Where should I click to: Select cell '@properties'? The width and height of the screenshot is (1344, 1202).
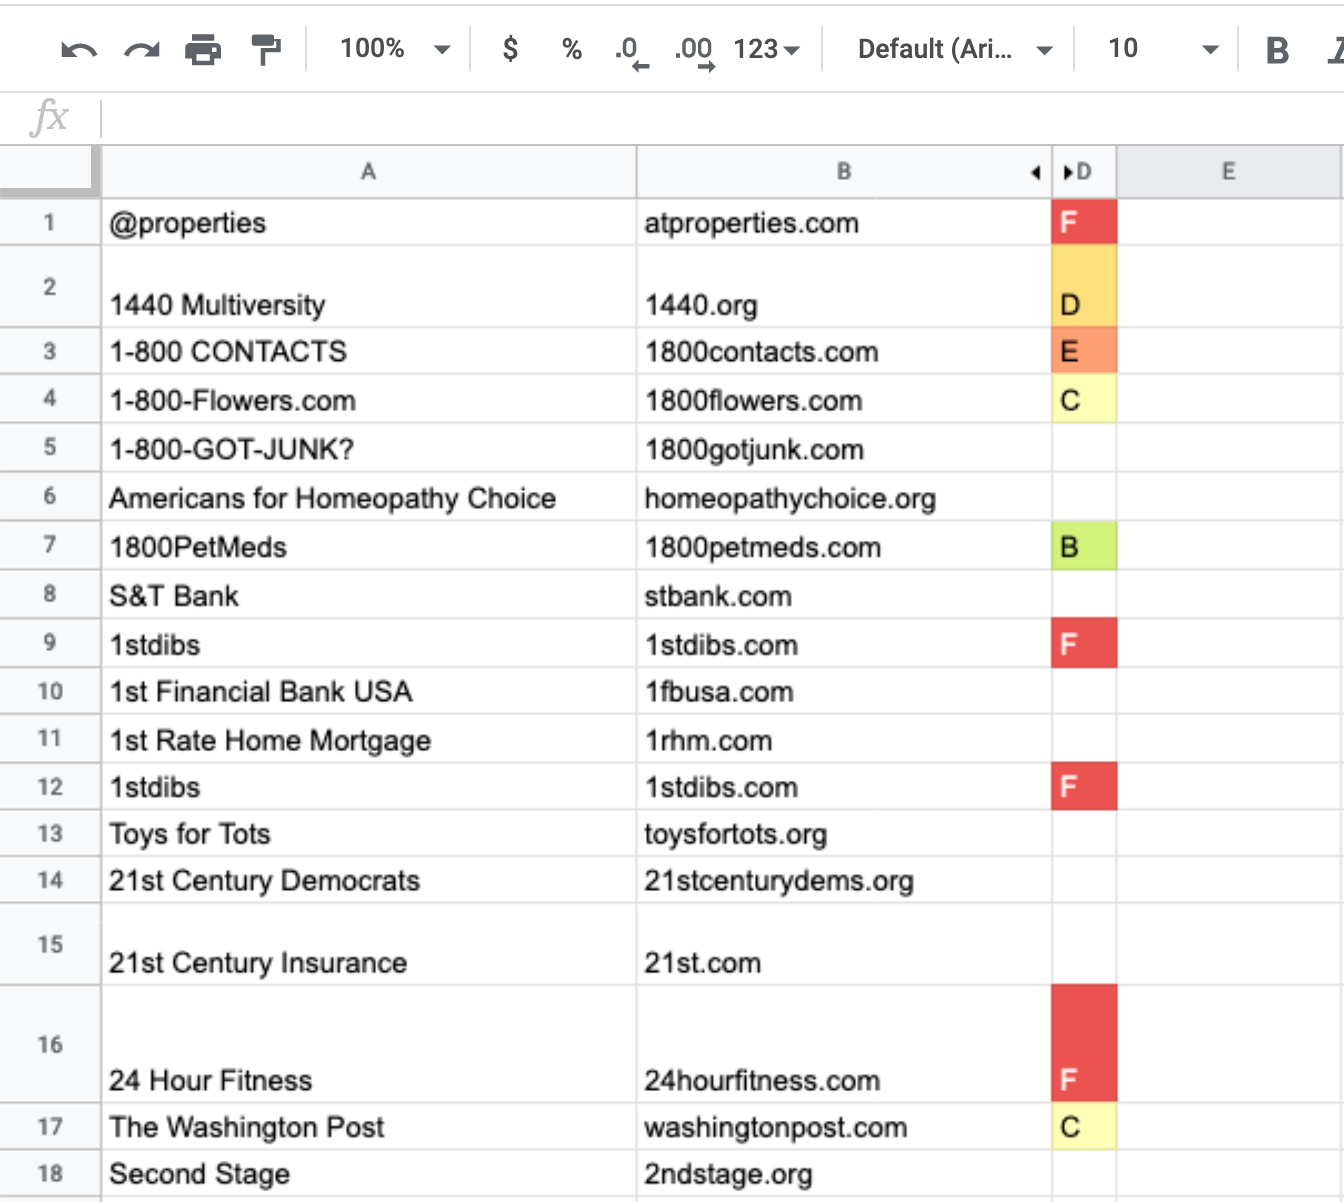pos(369,222)
